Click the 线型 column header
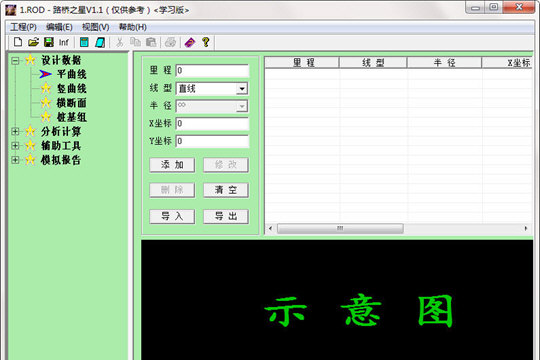Screen dimensions: 540x360 tap(373, 63)
